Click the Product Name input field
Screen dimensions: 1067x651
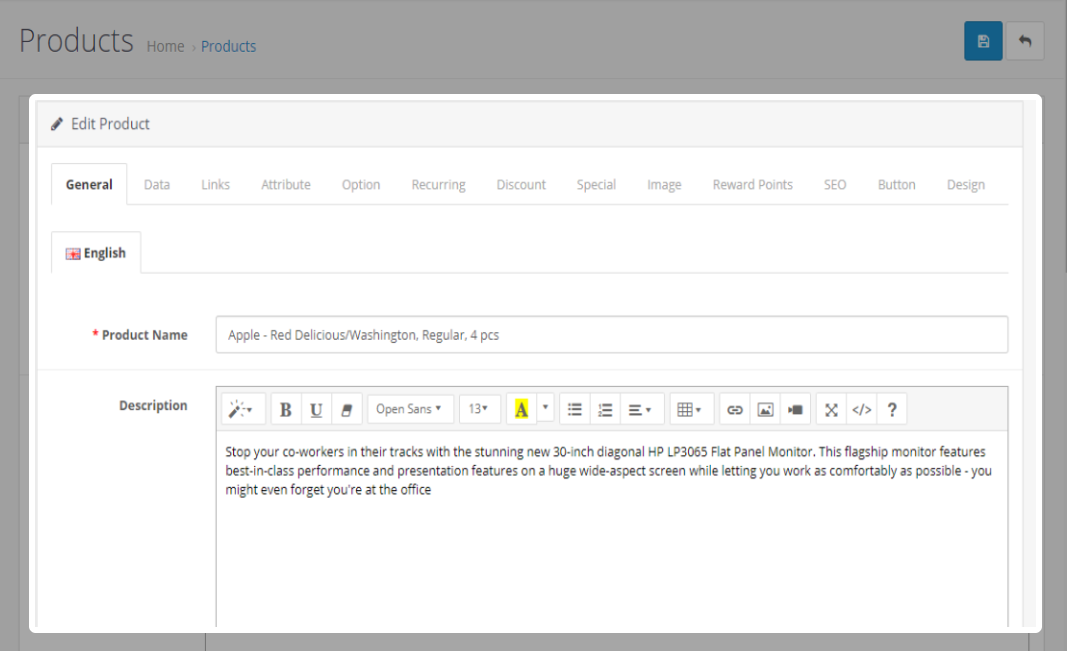click(611, 335)
